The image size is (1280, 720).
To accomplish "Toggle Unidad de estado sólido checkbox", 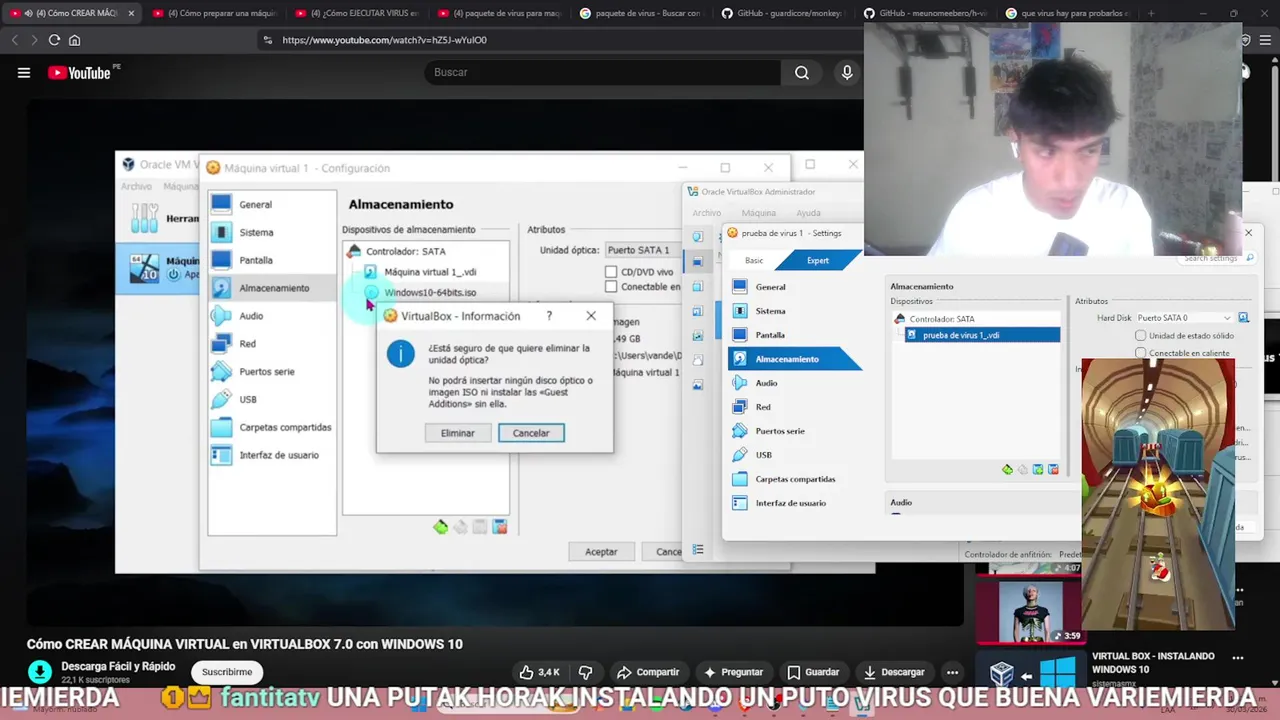I will (x=1140, y=336).
